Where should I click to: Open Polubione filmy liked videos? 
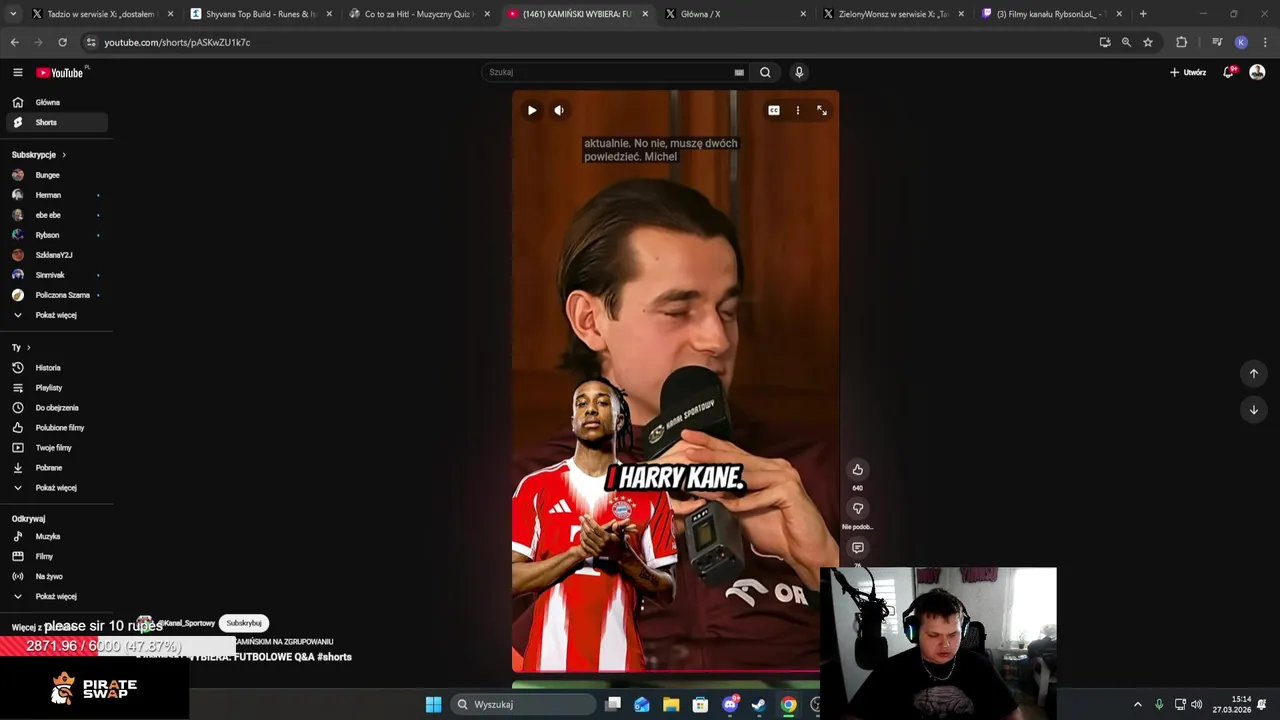56,428
